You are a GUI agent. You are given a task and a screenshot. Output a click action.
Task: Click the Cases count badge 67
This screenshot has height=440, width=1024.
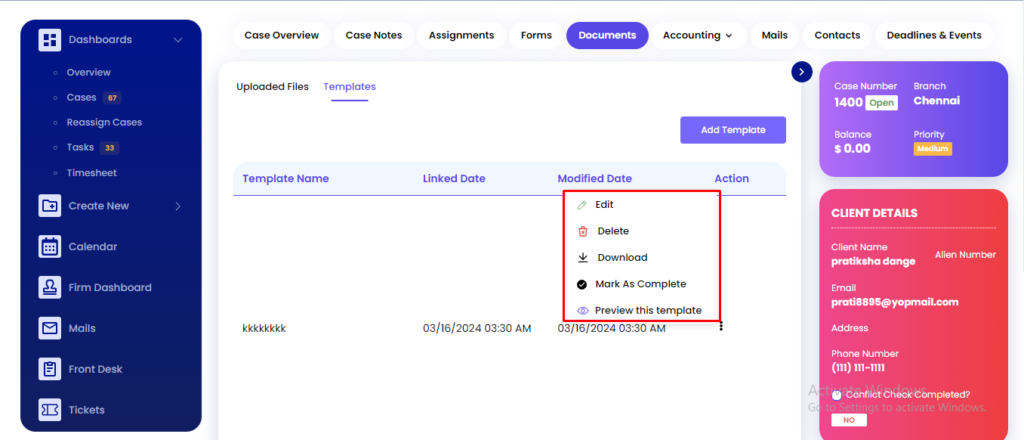(112, 98)
